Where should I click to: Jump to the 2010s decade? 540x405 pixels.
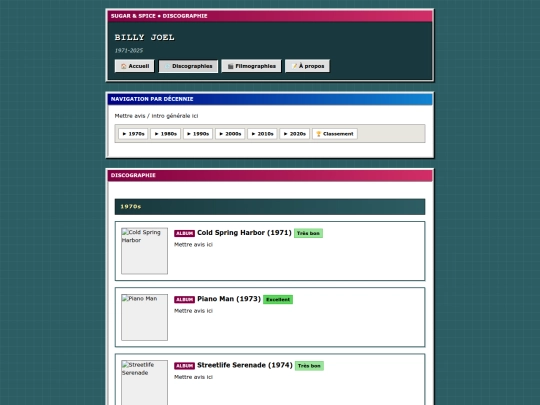click(x=262, y=134)
